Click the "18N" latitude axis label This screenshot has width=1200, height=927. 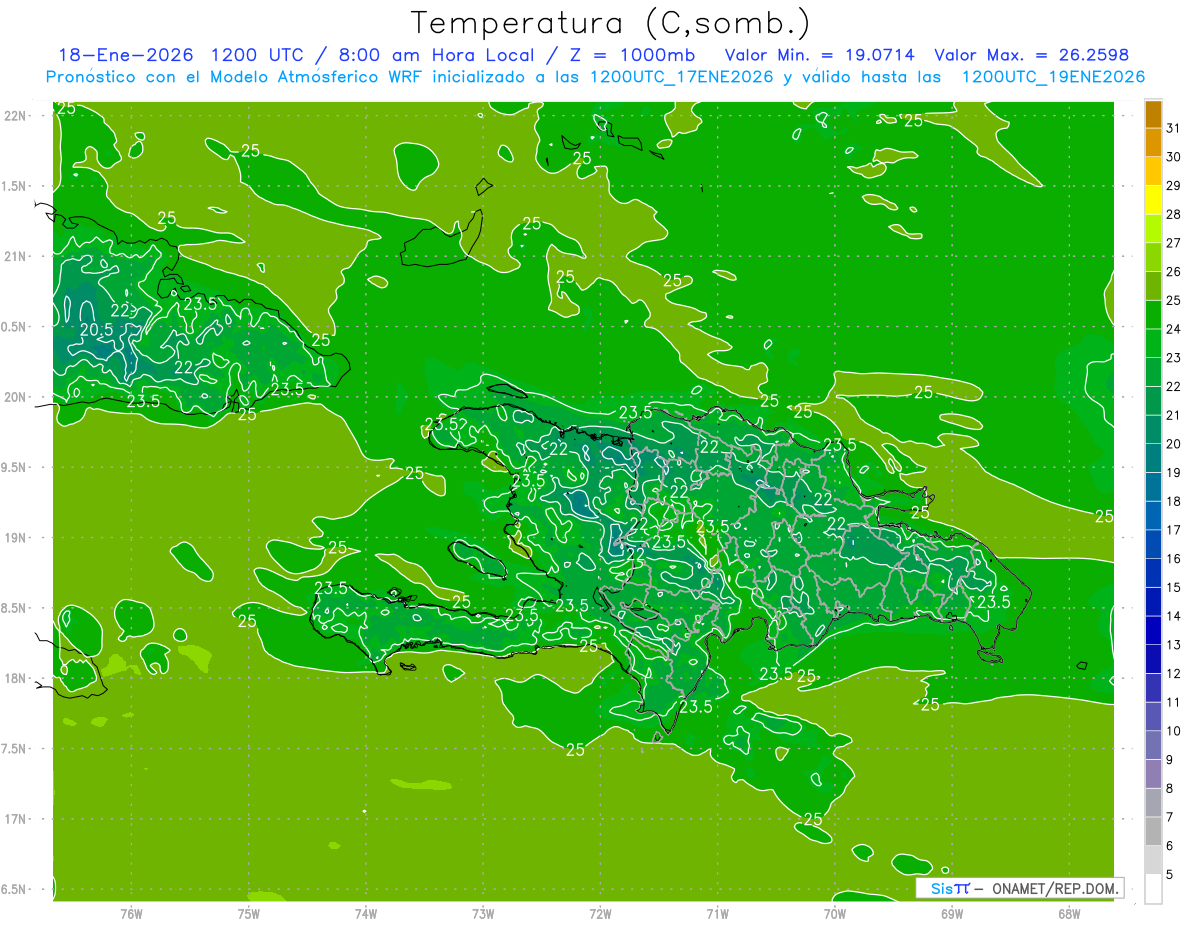pos(15,678)
